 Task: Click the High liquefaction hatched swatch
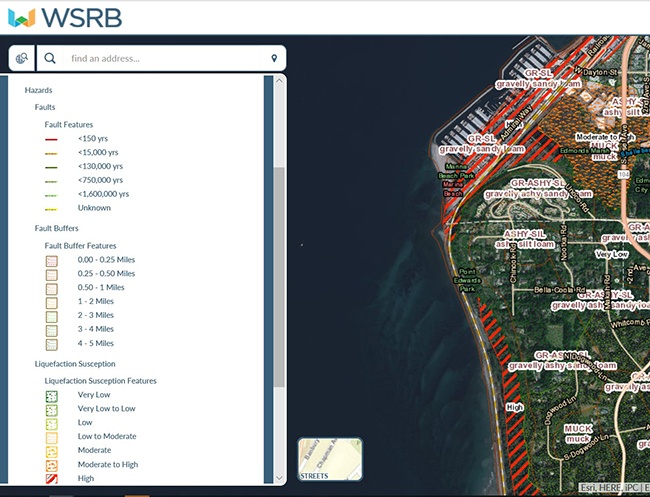[x=52, y=479]
